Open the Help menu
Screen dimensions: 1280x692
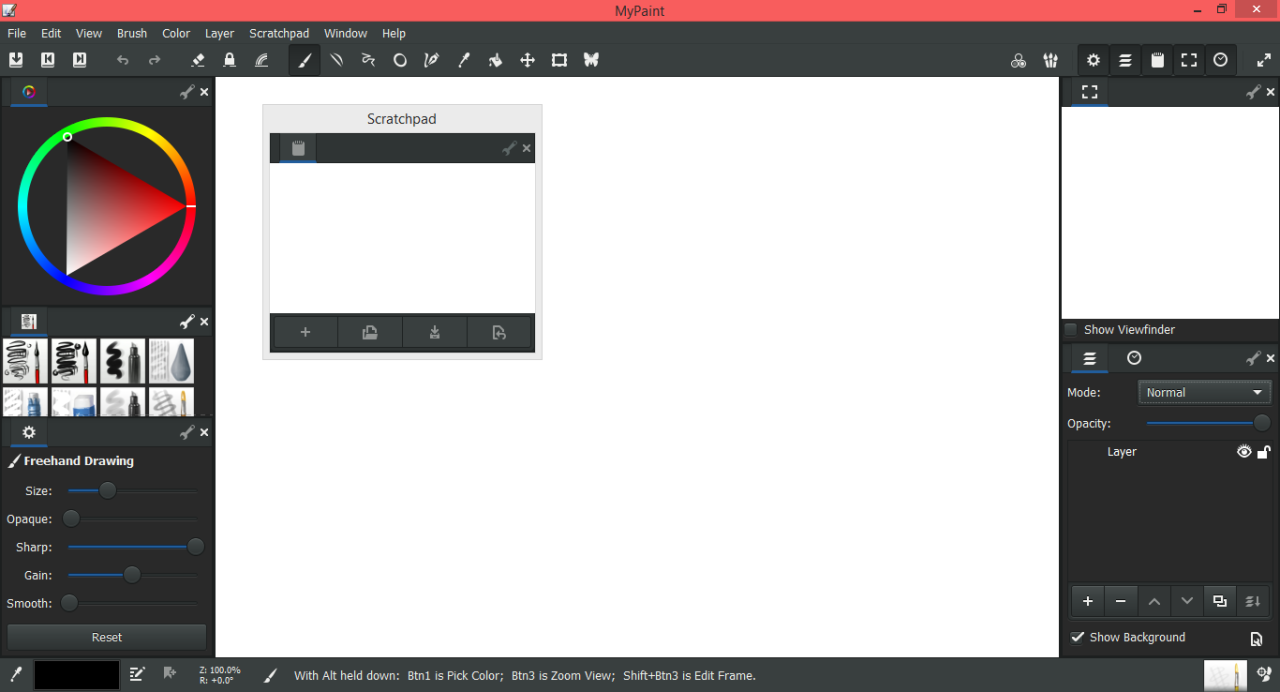394,33
